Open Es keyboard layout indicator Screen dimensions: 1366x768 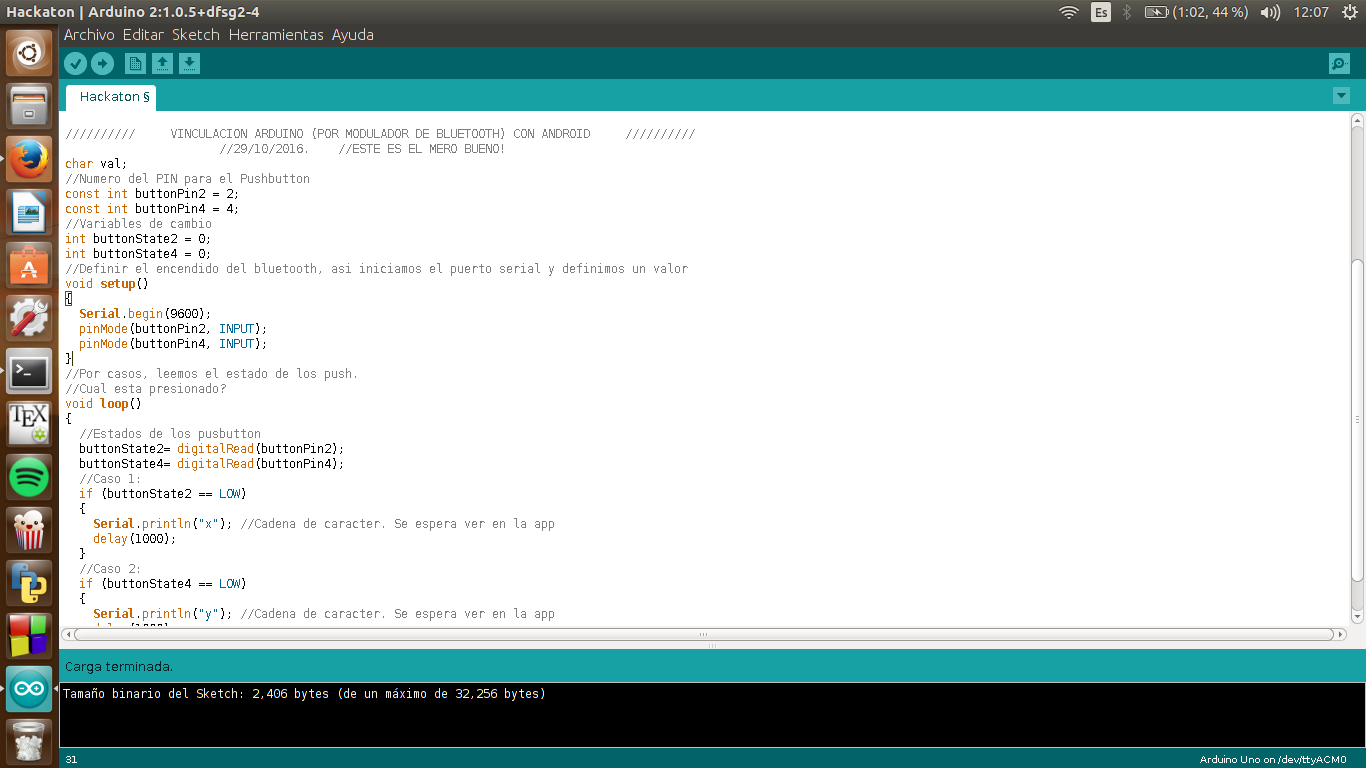click(x=1101, y=12)
